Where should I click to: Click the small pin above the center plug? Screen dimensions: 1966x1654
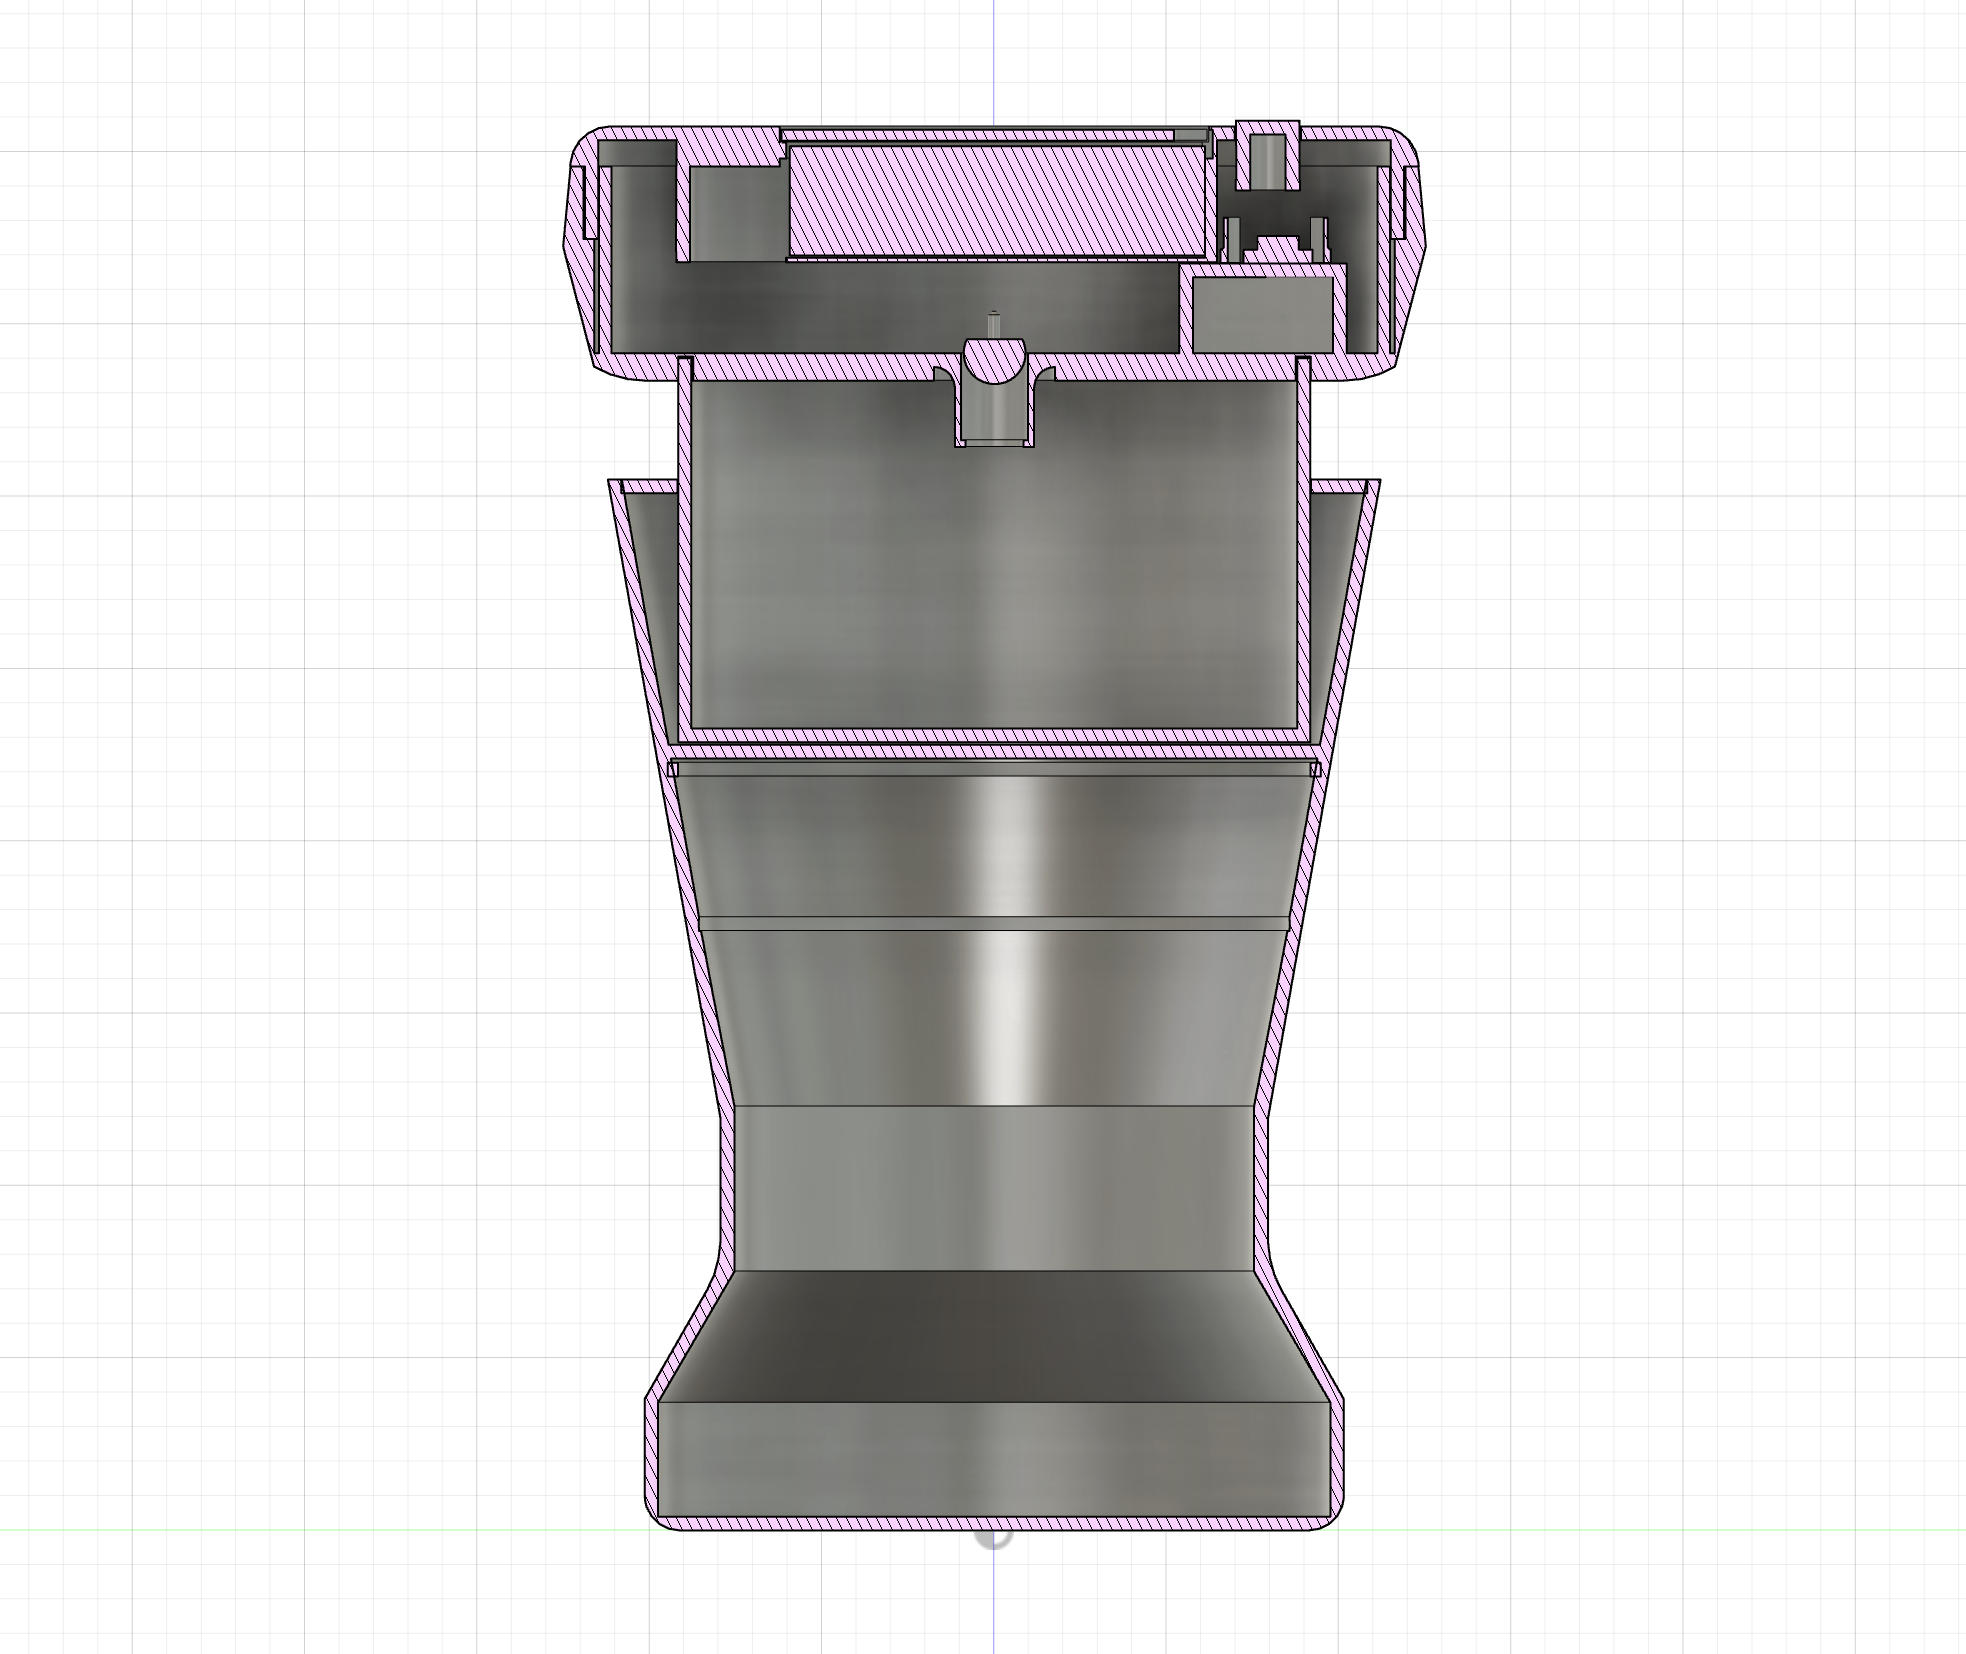[993, 324]
